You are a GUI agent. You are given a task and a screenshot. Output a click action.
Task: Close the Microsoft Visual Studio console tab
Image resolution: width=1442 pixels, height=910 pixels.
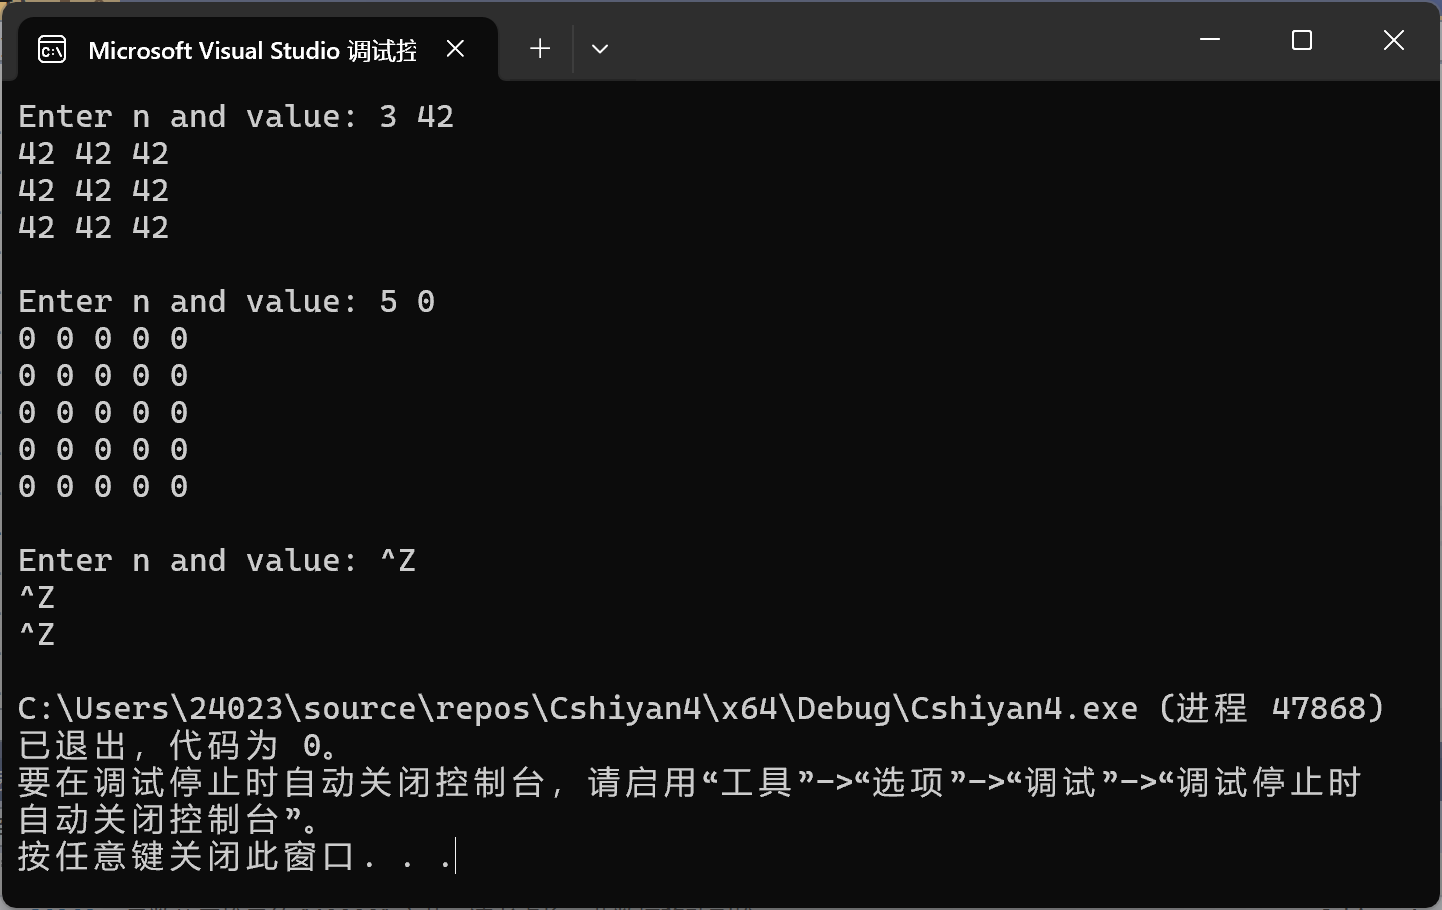(x=455, y=49)
